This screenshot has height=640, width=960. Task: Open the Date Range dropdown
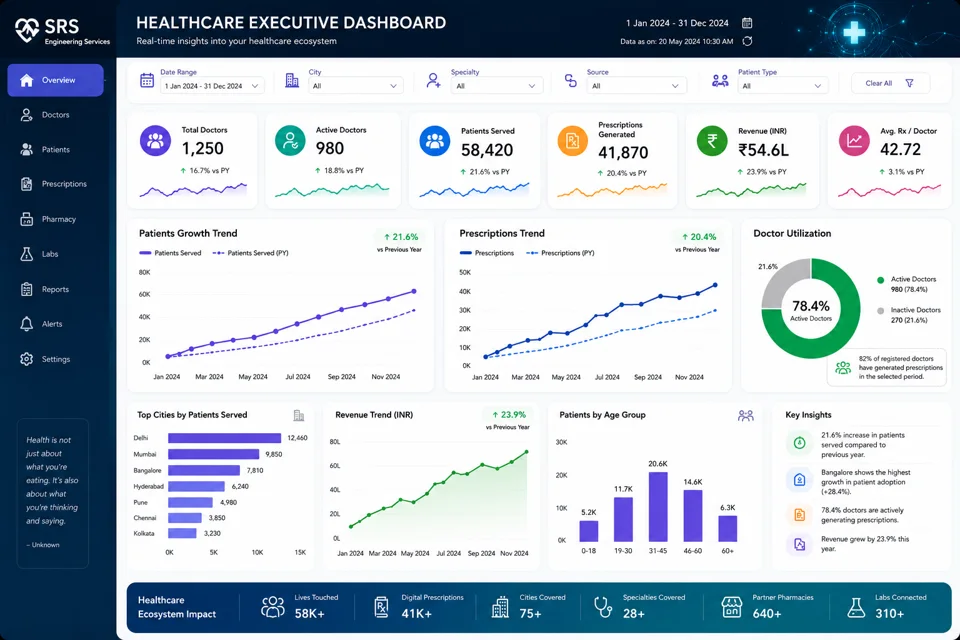(x=212, y=86)
